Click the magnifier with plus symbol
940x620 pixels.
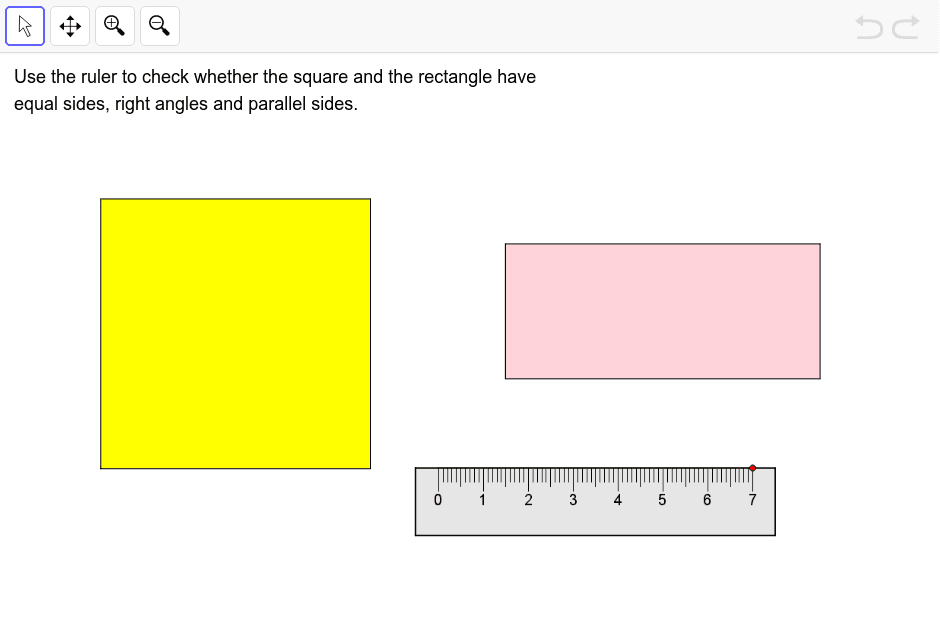114,26
